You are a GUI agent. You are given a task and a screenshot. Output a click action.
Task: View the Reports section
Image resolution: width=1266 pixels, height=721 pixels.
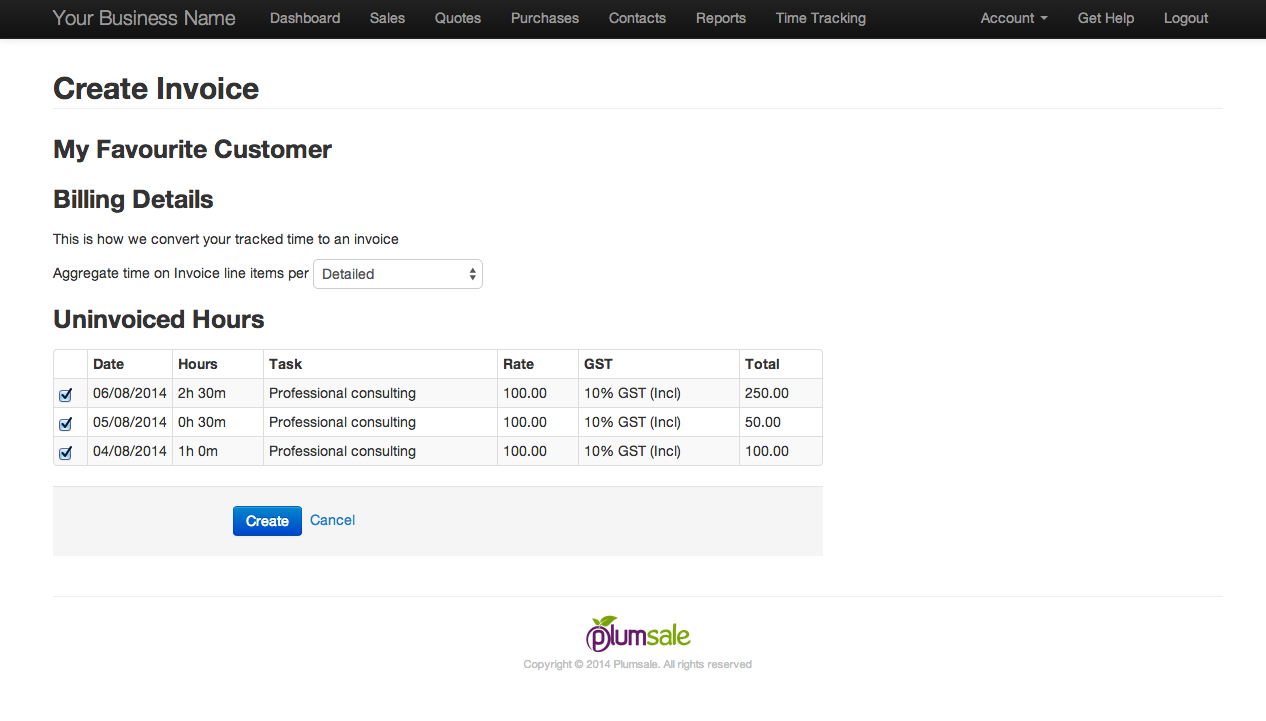pyautogui.click(x=721, y=18)
